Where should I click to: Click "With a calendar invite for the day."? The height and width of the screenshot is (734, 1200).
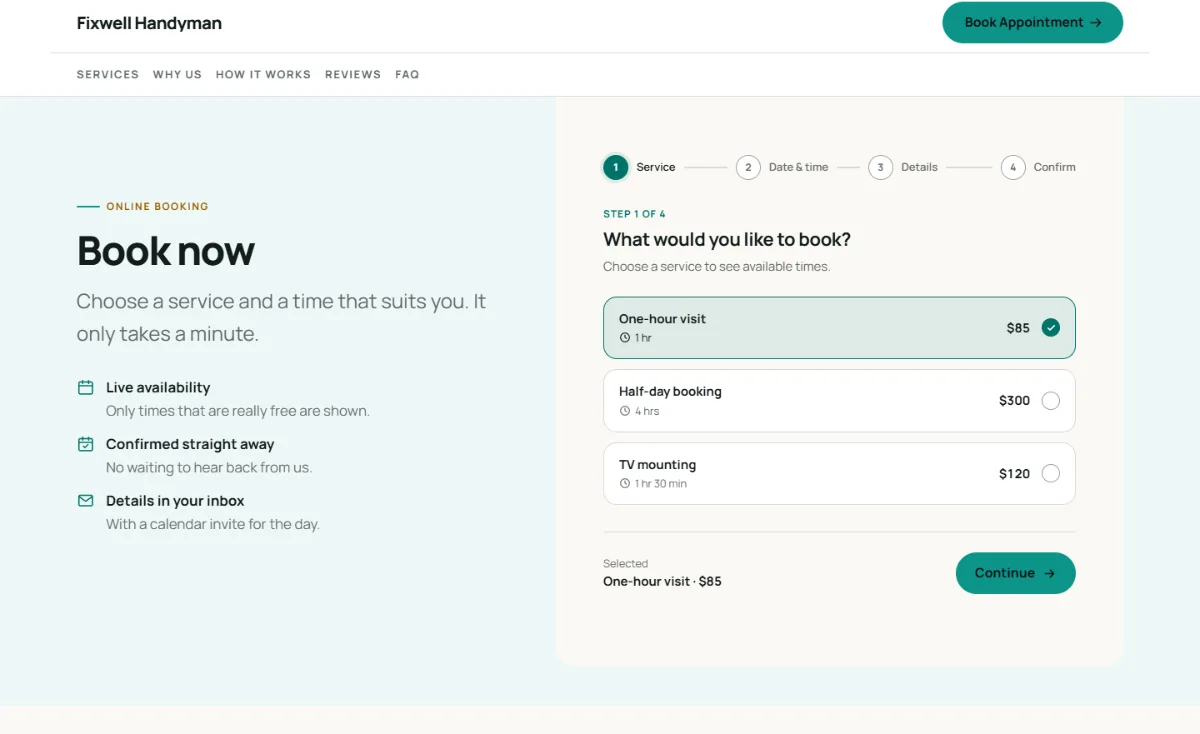click(213, 524)
